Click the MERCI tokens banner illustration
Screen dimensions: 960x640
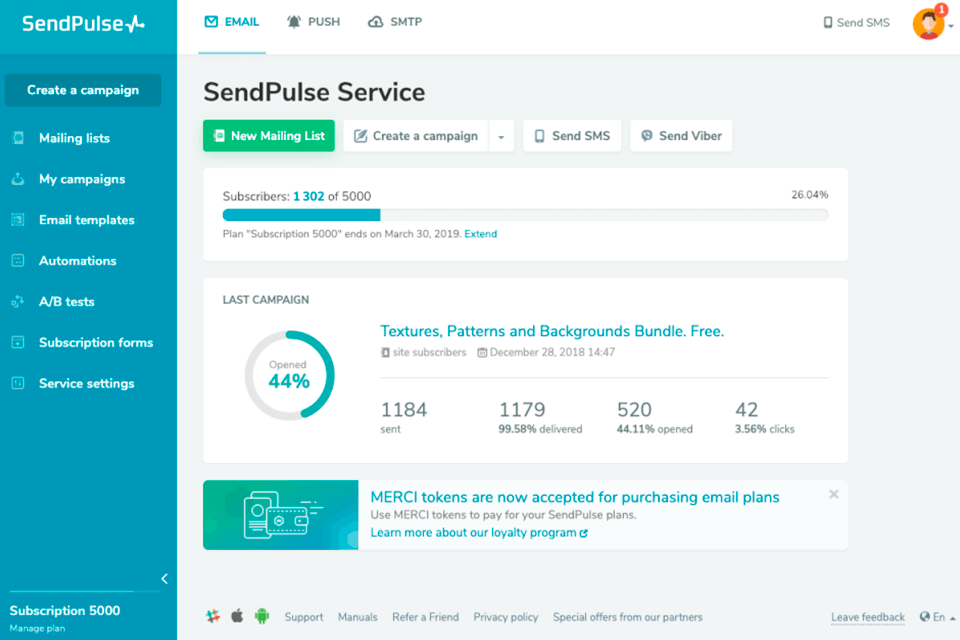coord(280,514)
